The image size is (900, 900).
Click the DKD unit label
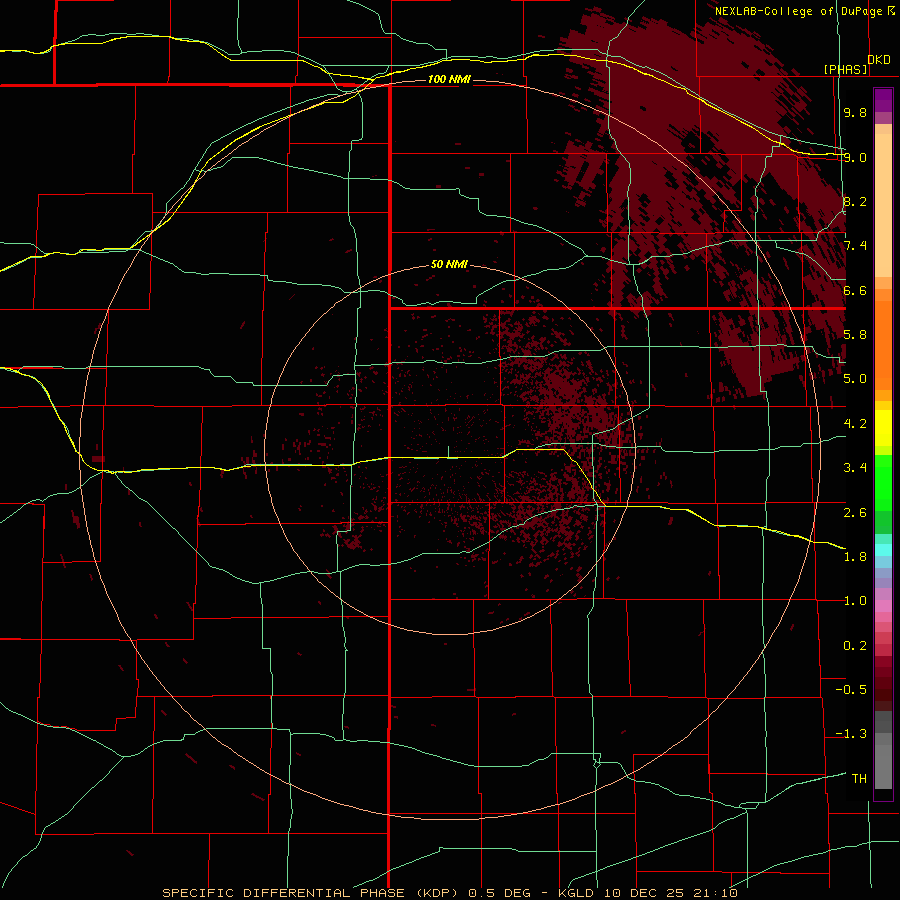(x=879, y=60)
